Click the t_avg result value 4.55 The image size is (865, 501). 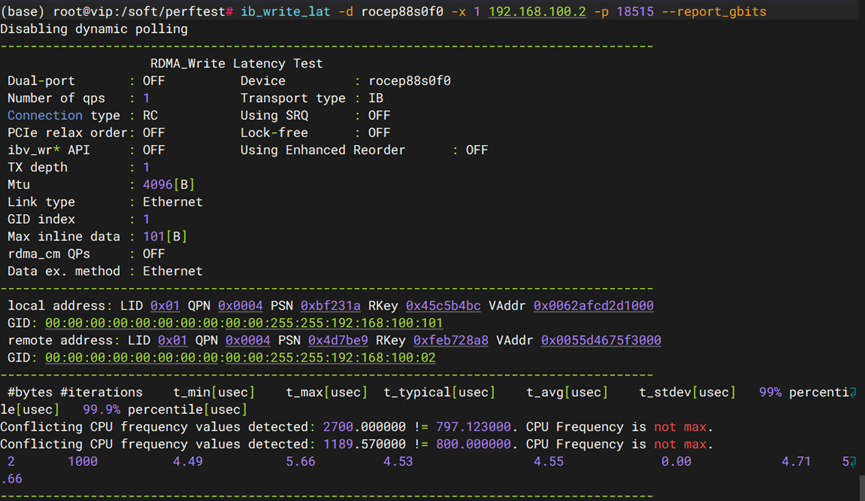tap(547, 462)
